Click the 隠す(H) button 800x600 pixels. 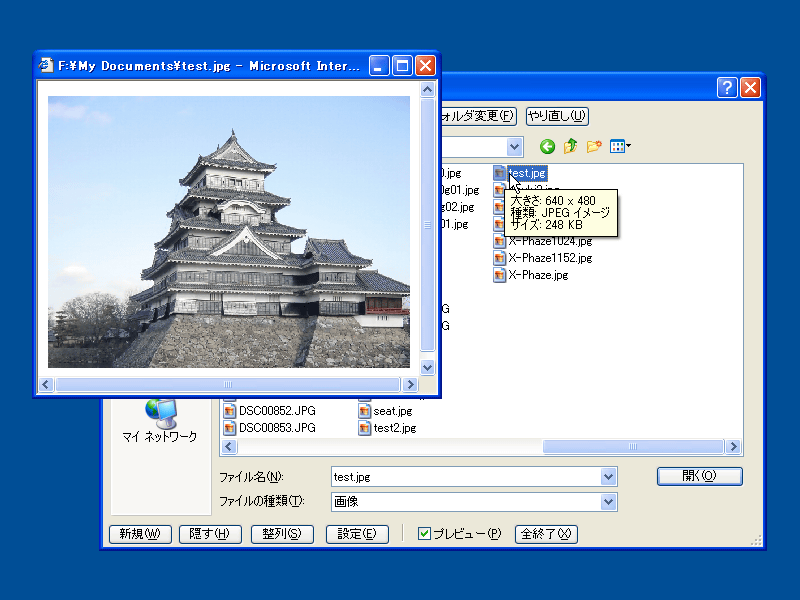pos(210,534)
